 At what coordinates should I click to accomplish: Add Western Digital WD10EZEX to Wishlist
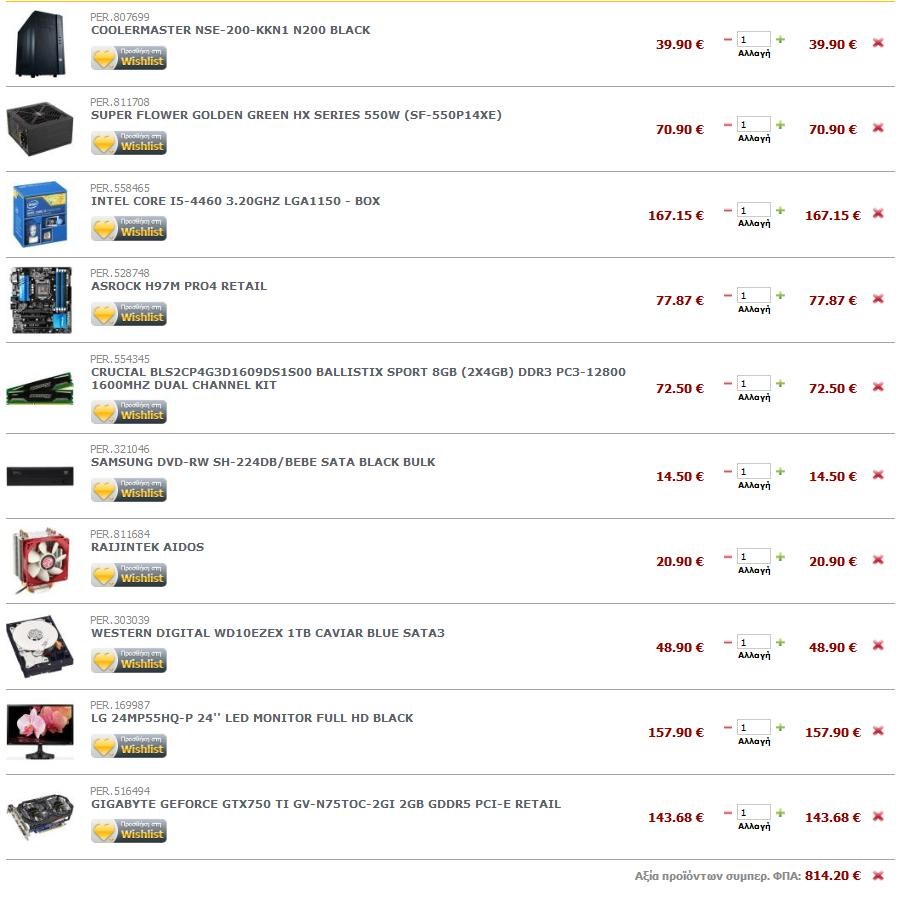(x=129, y=661)
